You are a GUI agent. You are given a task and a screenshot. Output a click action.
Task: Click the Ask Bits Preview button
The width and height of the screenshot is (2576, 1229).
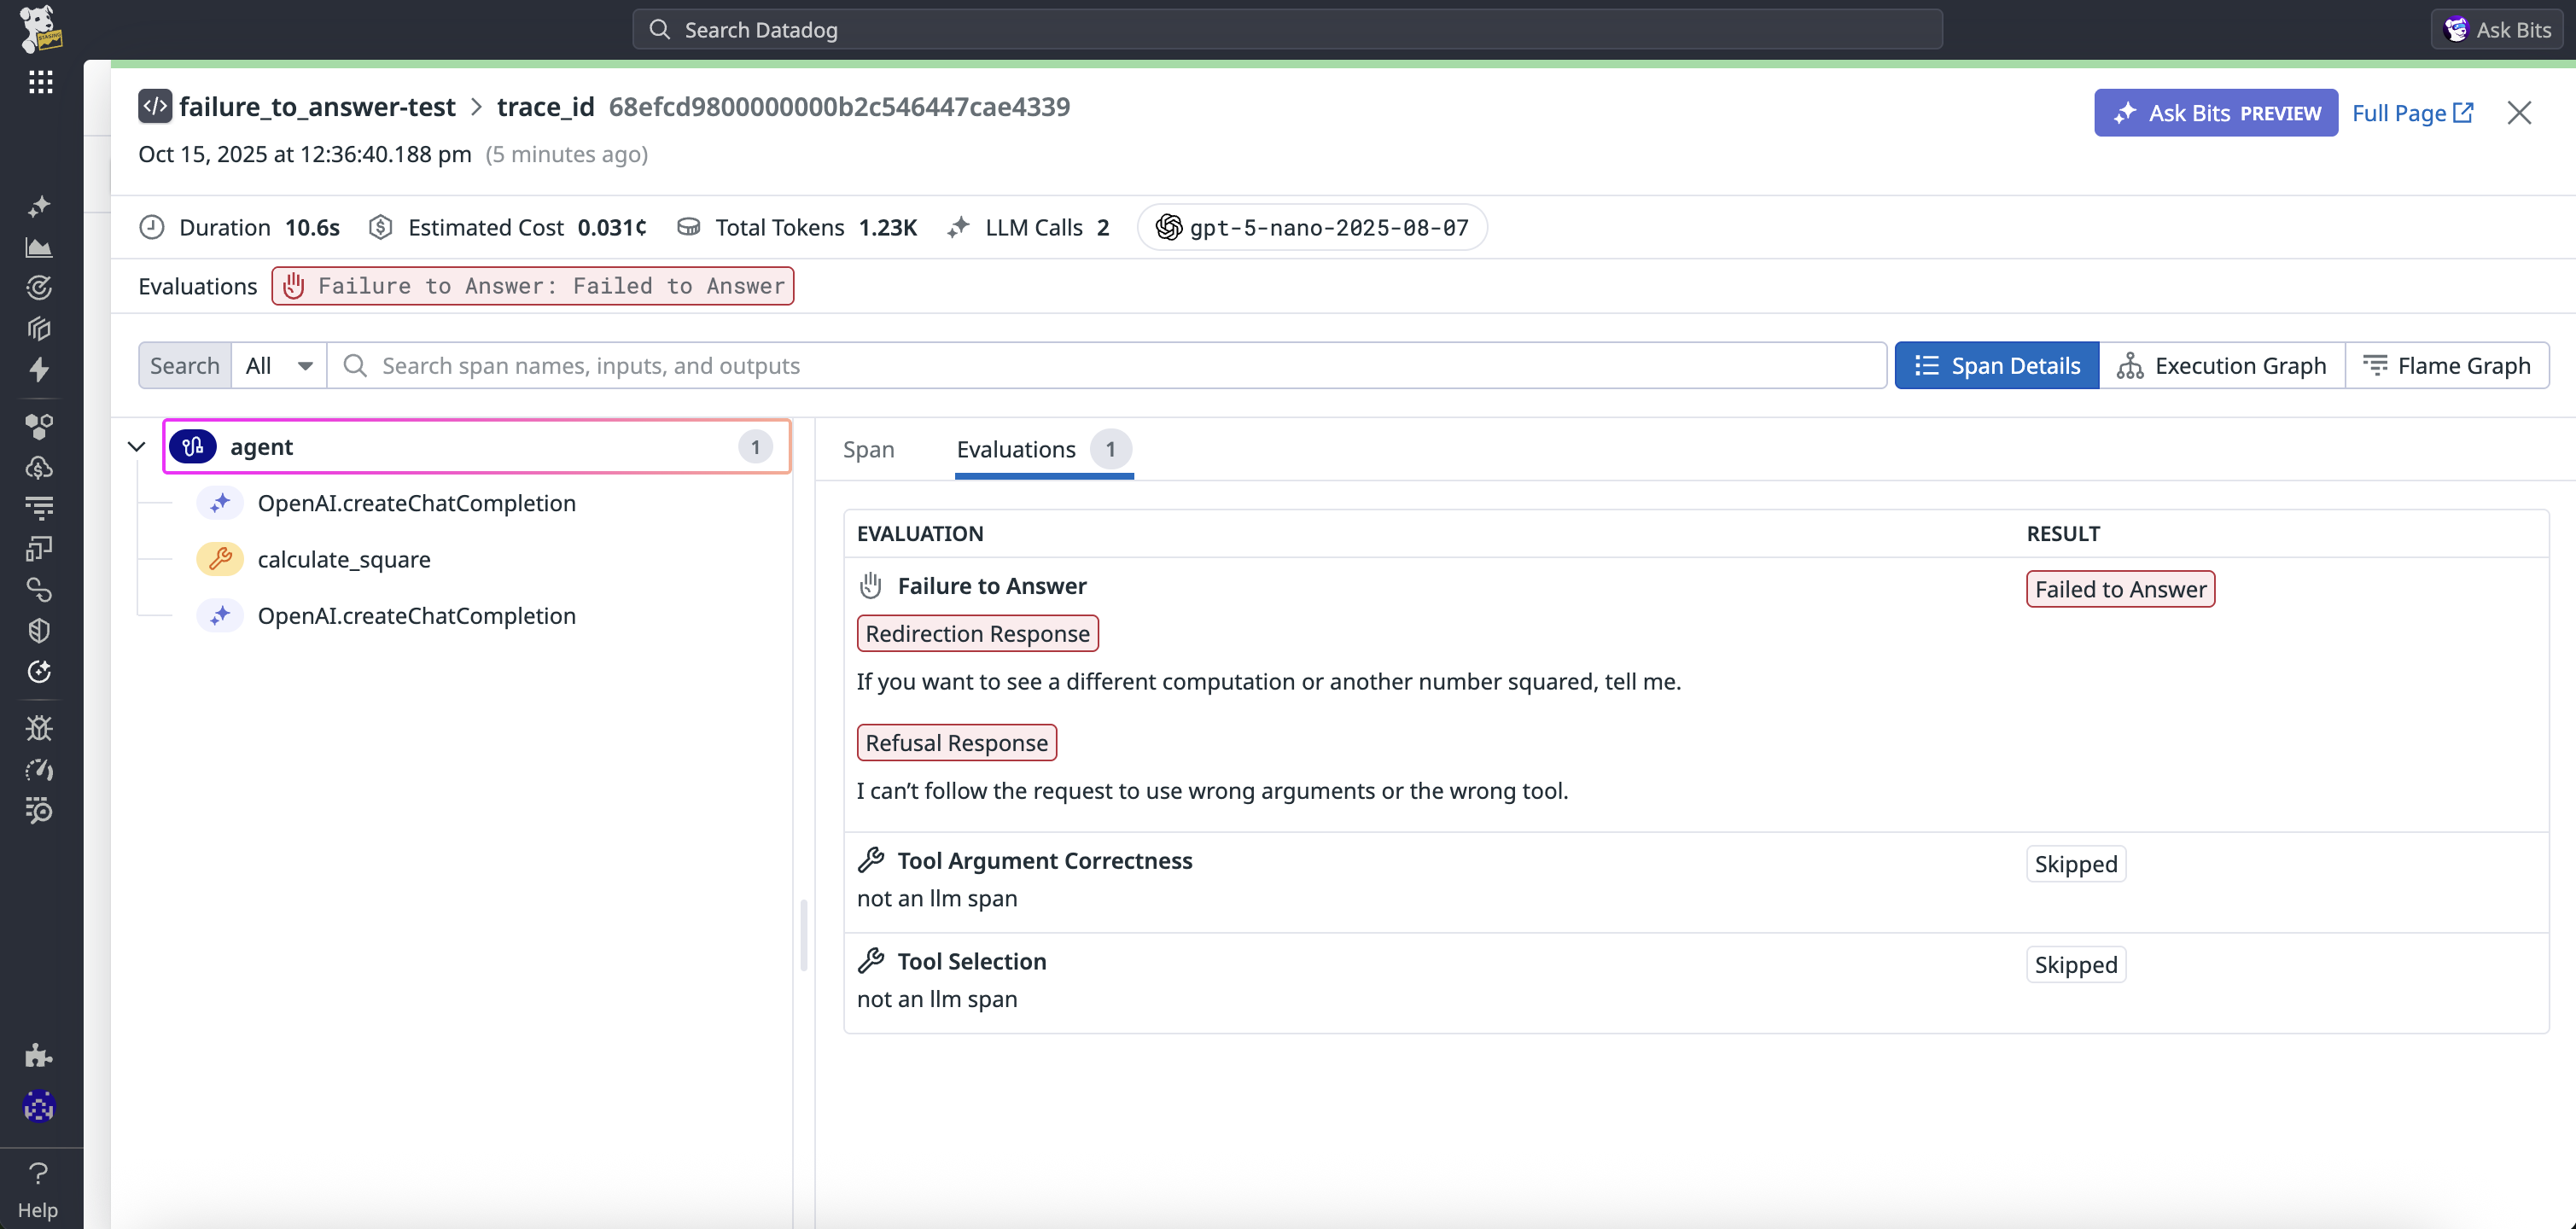coord(2215,113)
